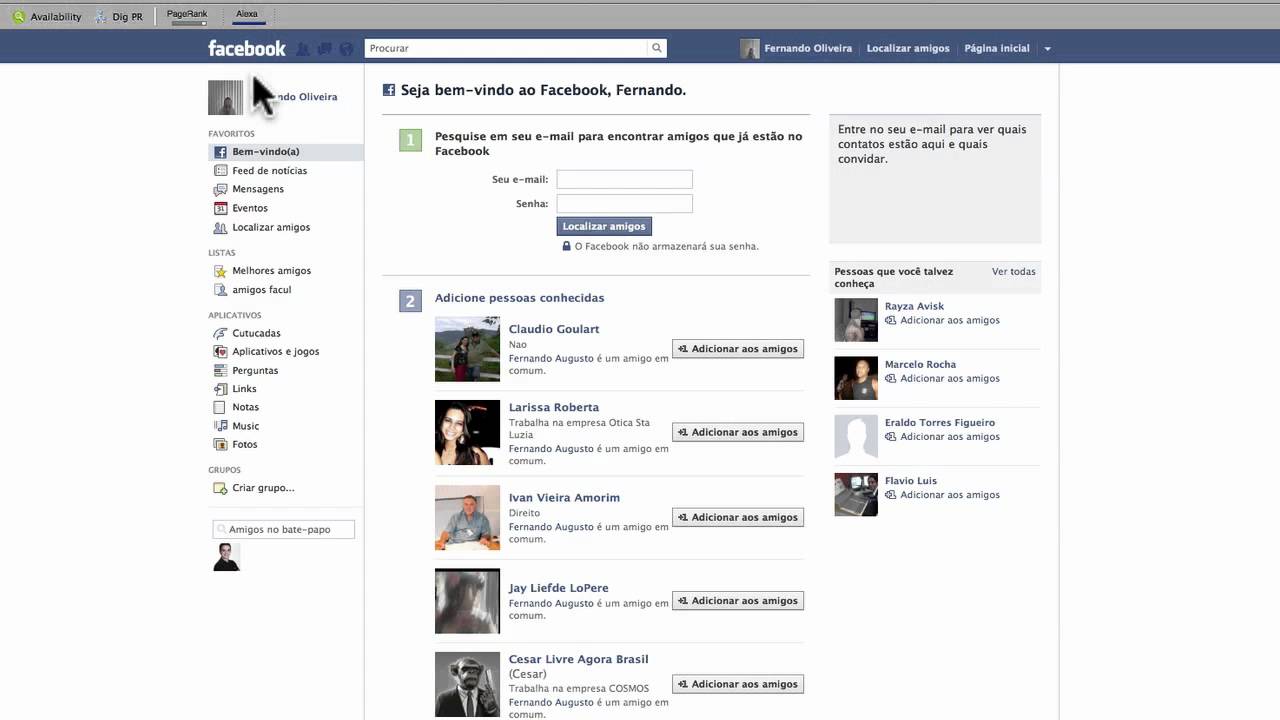Image resolution: width=1280 pixels, height=720 pixels.
Task: Click the Feed de notícias icon
Action: 221,171
